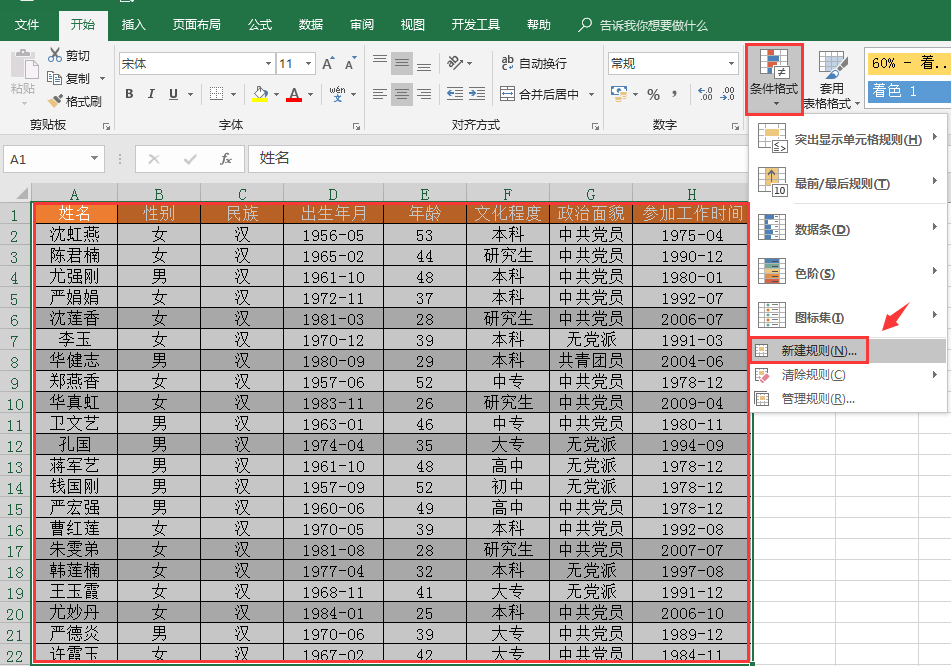
Task: Click the Cut (剪切) scissors icon
Action: (x=55, y=55)
